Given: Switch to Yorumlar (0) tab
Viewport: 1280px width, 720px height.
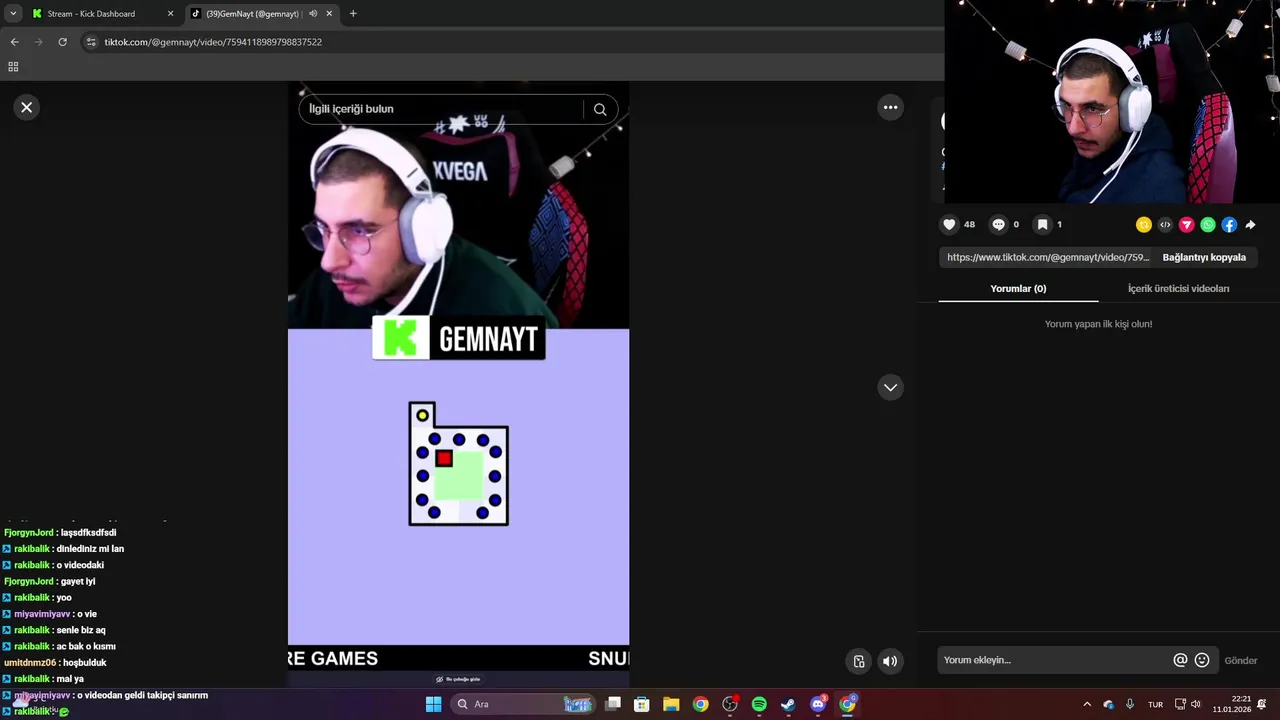Looking at the screenshot, I should [x=1018, y=289].
